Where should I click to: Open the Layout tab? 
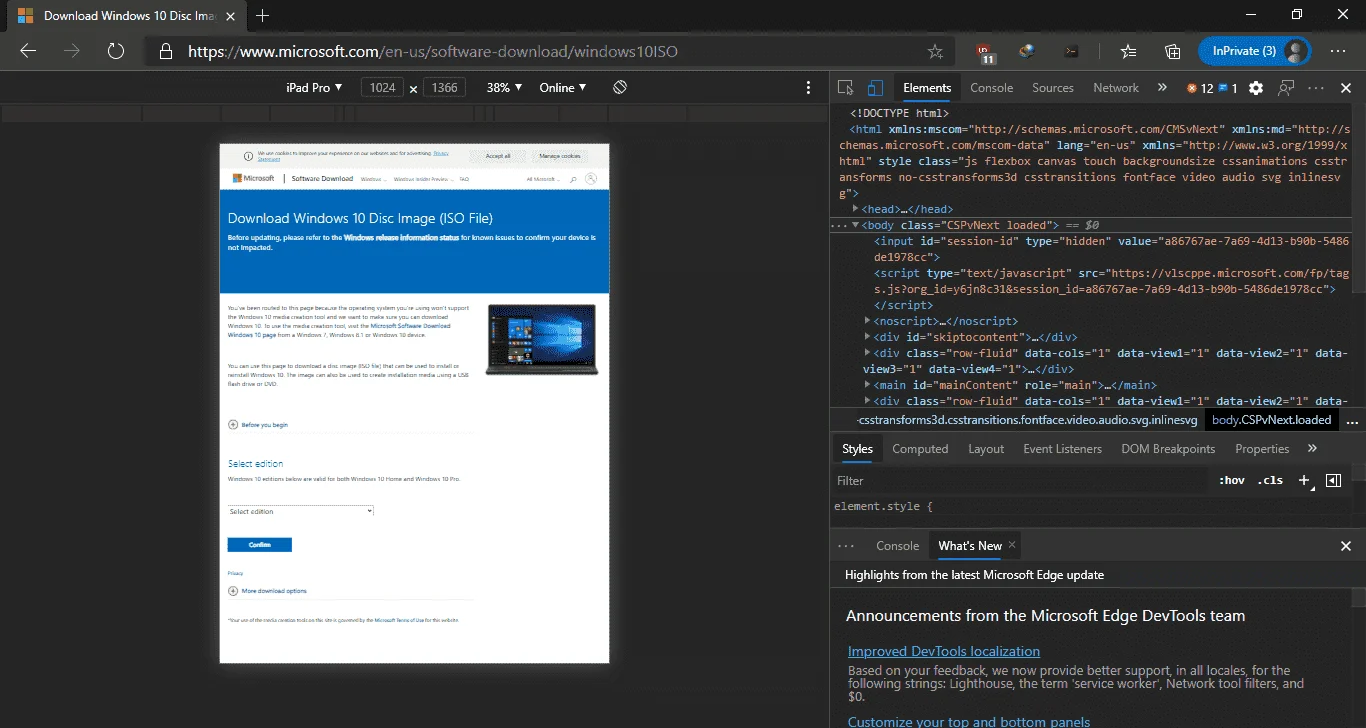click(x=986, y=449)
